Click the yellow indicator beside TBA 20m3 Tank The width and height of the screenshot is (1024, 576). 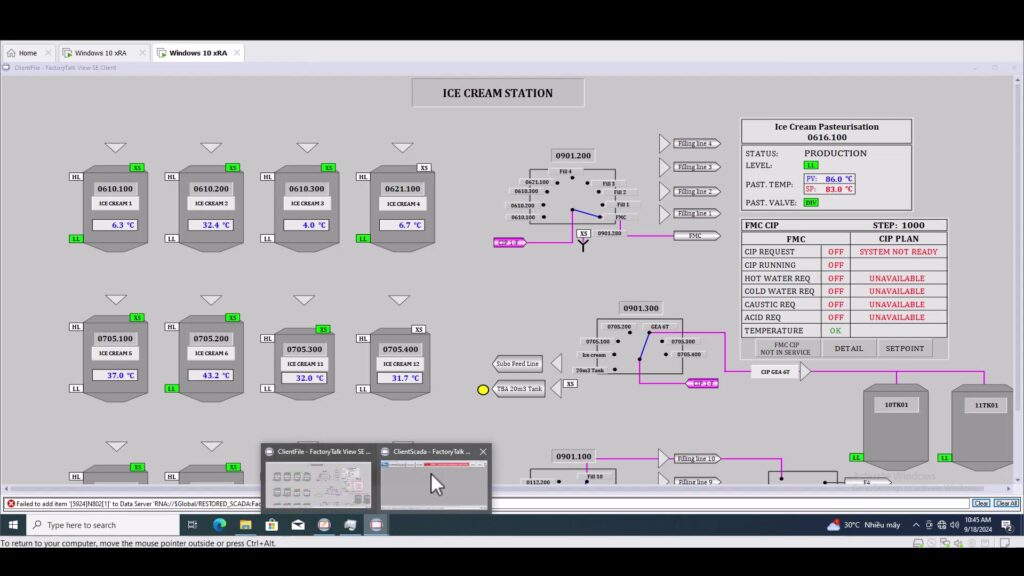click(483, 390)
